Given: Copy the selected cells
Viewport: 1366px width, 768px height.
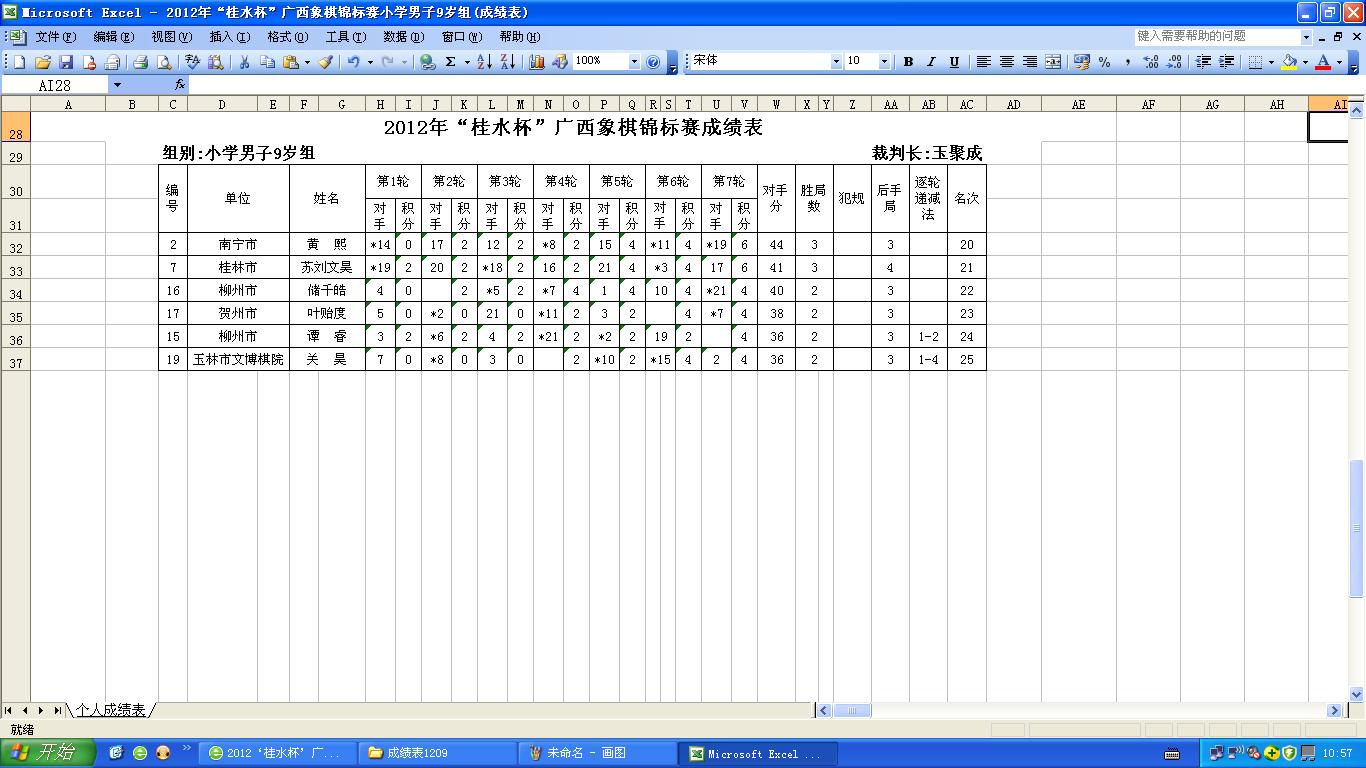Looking at the screenshot, I should click(267, 62).
